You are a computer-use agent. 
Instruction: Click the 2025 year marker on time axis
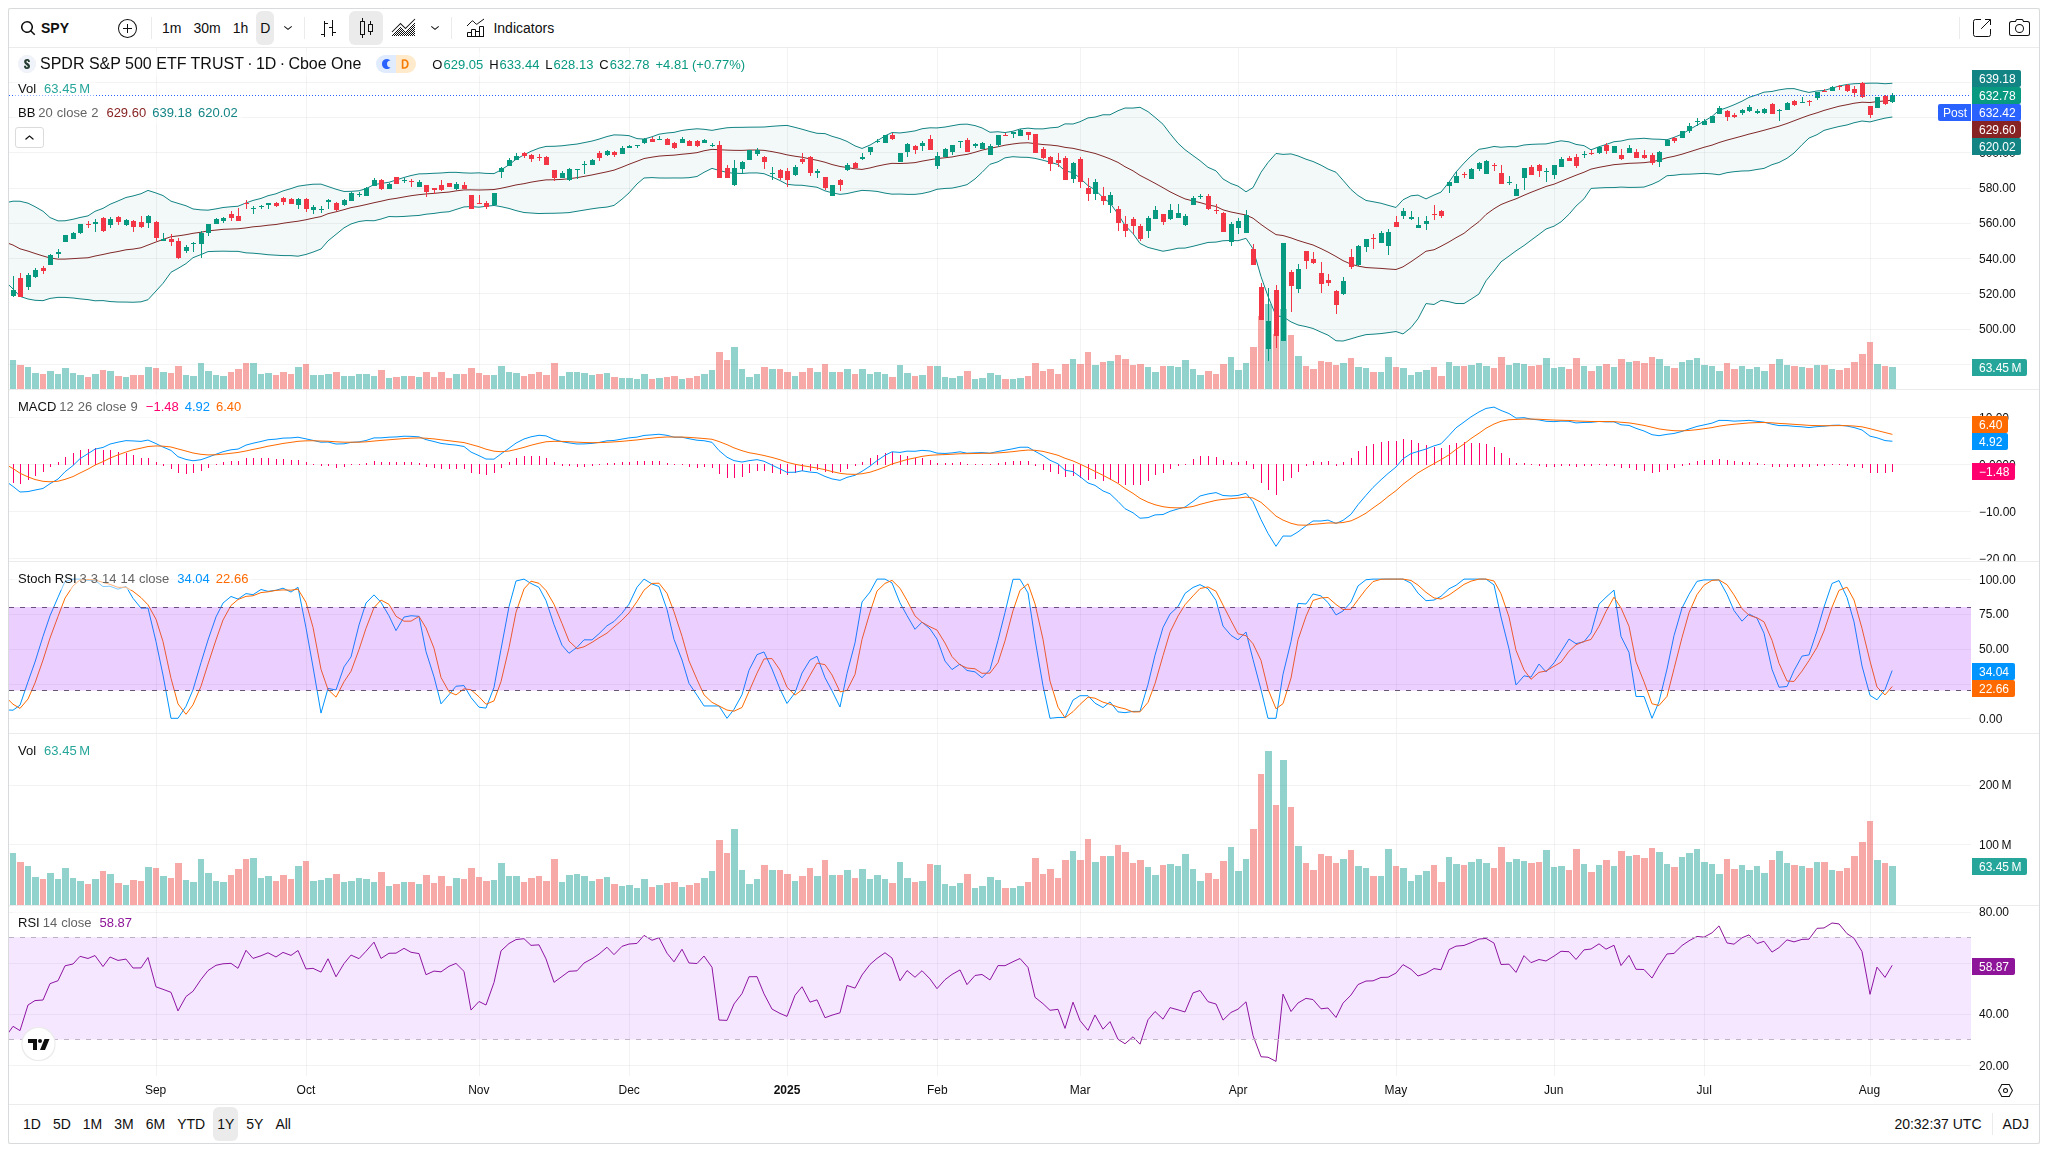click(x=787, y=1090)
